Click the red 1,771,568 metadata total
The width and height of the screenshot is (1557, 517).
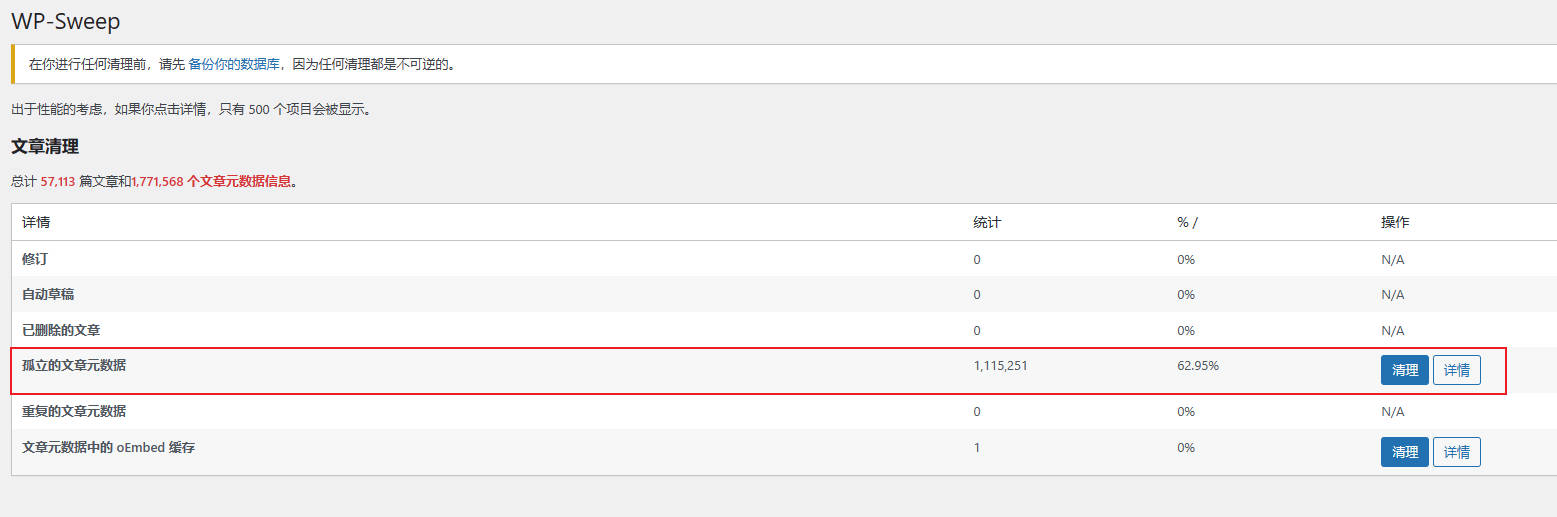[158, 182]
